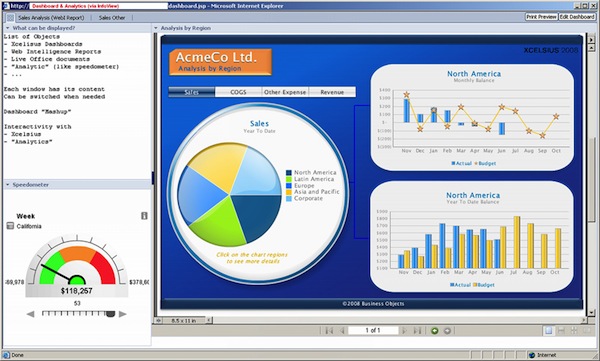Switch to the COGS tab
600x361 pixels.
point(238,92)
